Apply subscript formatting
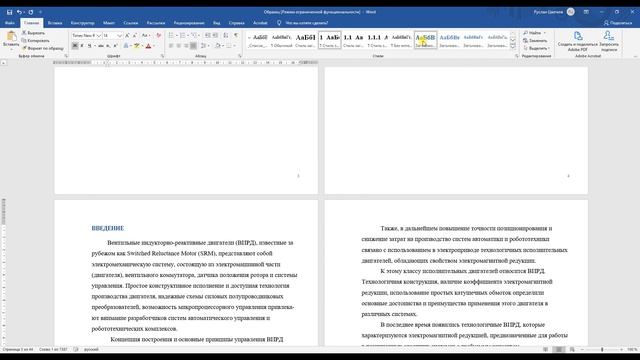This screenshot has height=360, width=640. (108, 46)
